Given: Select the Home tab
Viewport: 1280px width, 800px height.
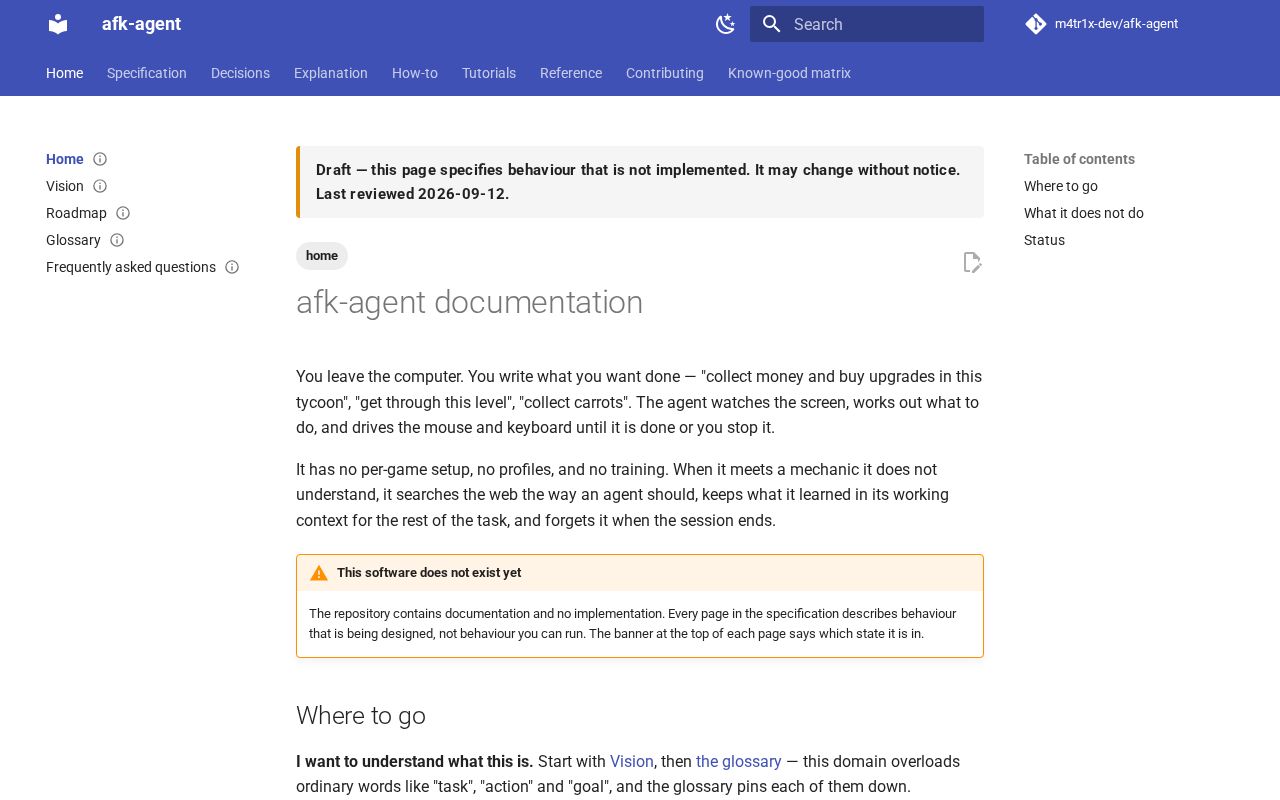Looking at the screenshot, I should 64,73.
